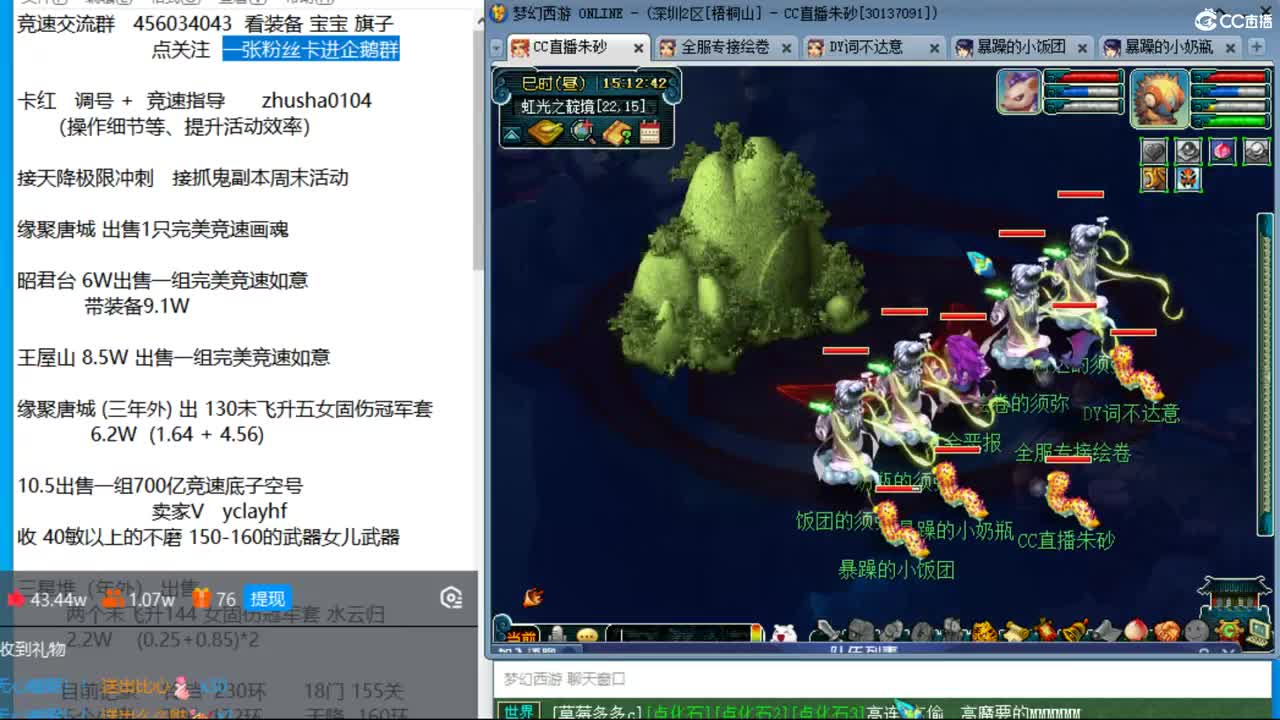The image size is (1280, 720).
Task: Click the pink gem buff icon on right side
Action: coord(1222,151)
